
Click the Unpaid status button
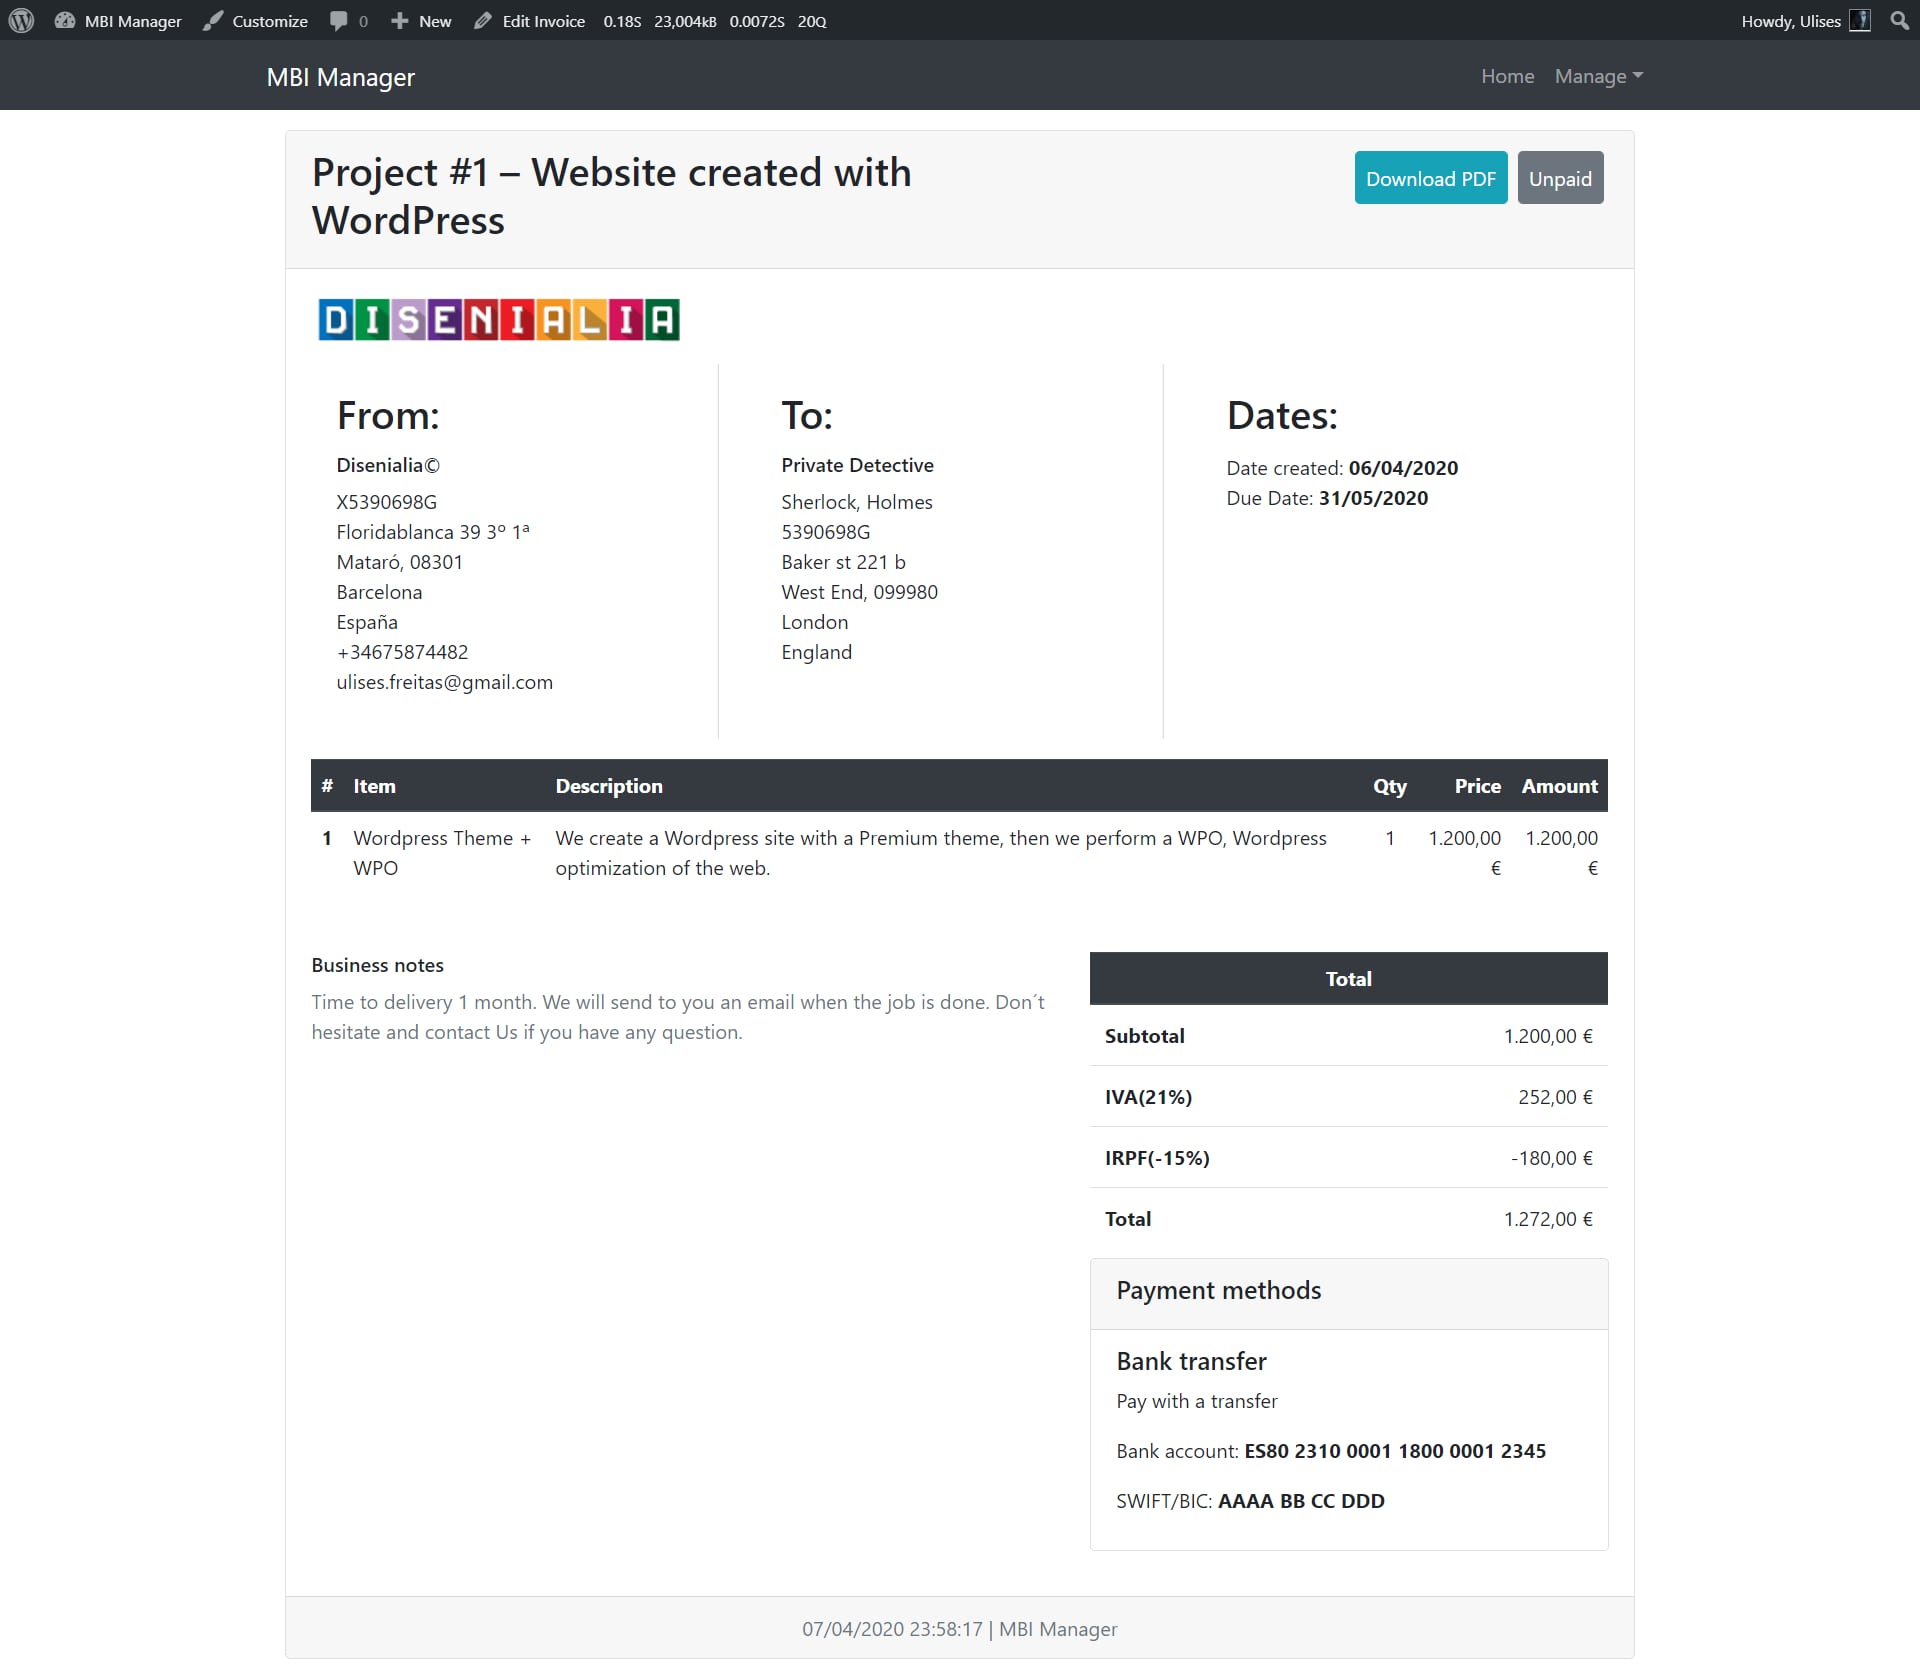click(x=1559, y=179)
